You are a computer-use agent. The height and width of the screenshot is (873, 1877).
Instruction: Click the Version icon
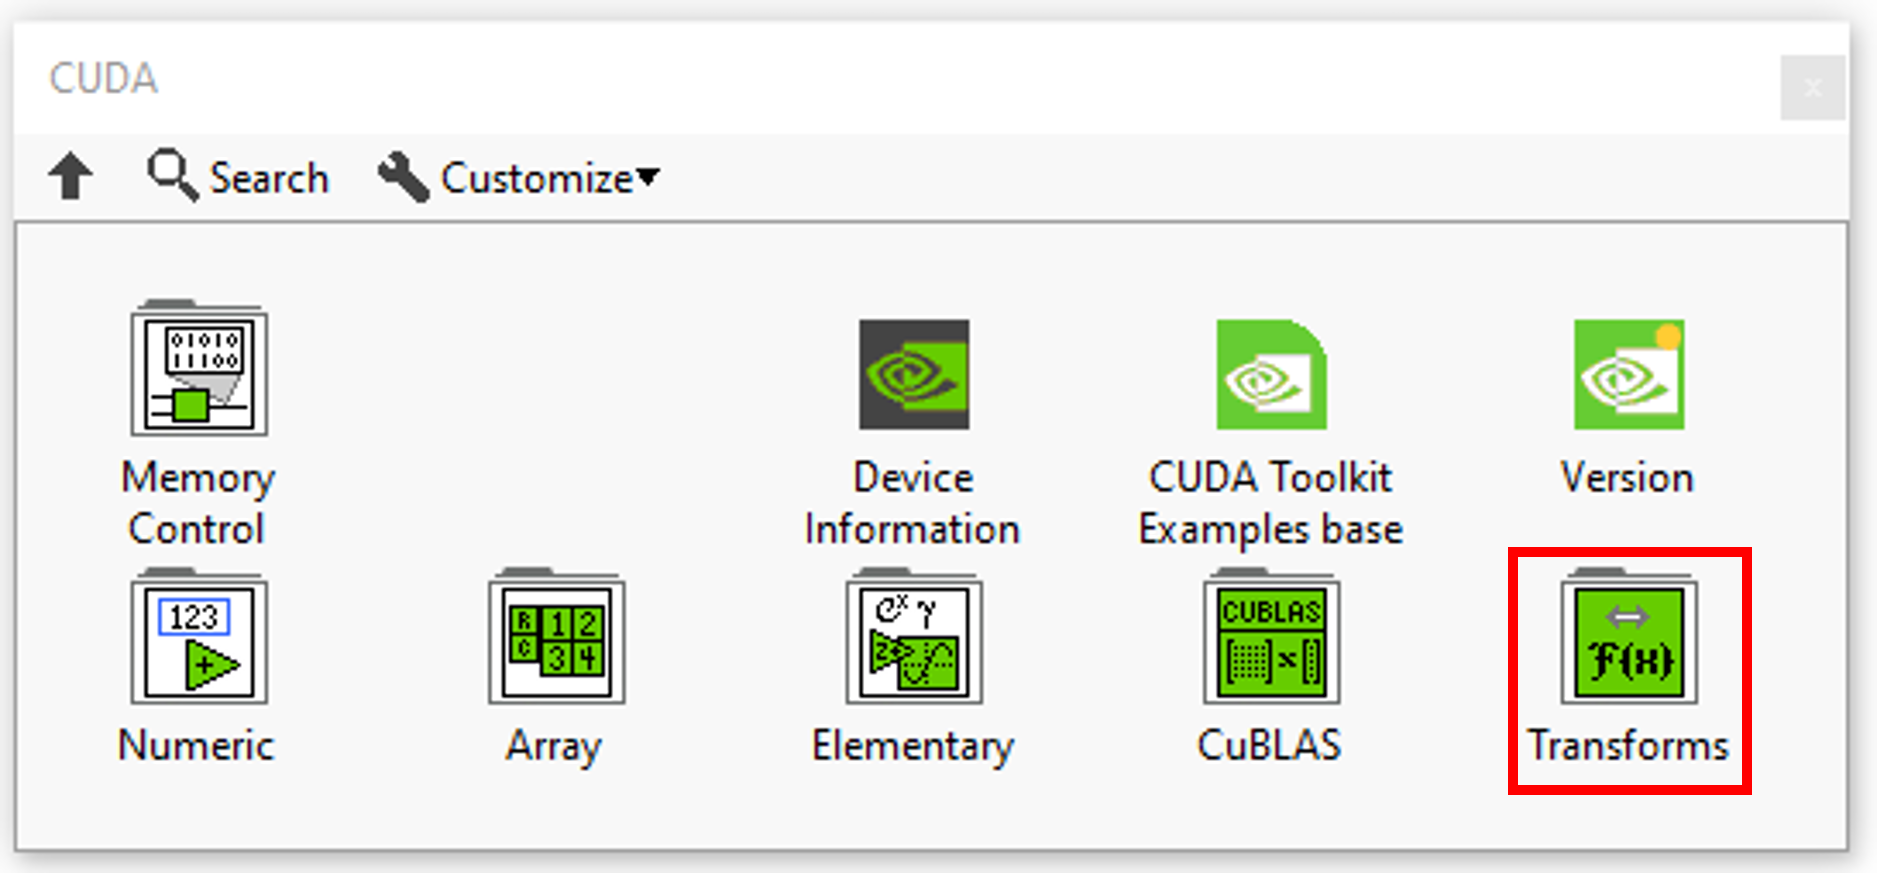coord(1628,374)
